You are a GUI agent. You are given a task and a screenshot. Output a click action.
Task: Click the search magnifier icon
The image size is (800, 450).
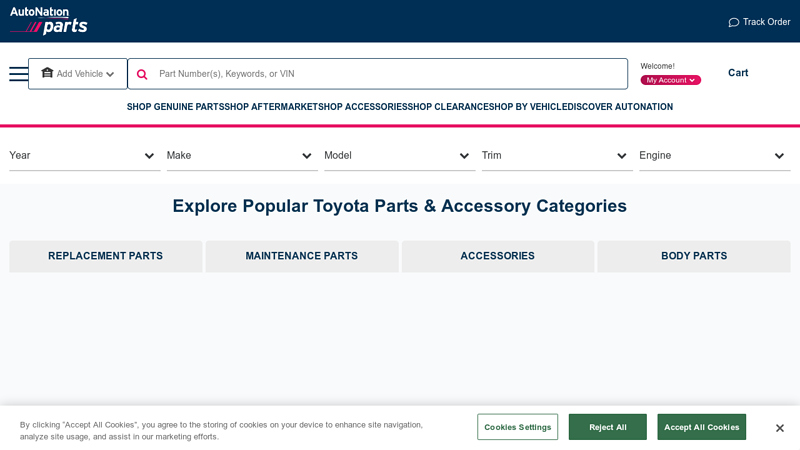coord(142,74)
